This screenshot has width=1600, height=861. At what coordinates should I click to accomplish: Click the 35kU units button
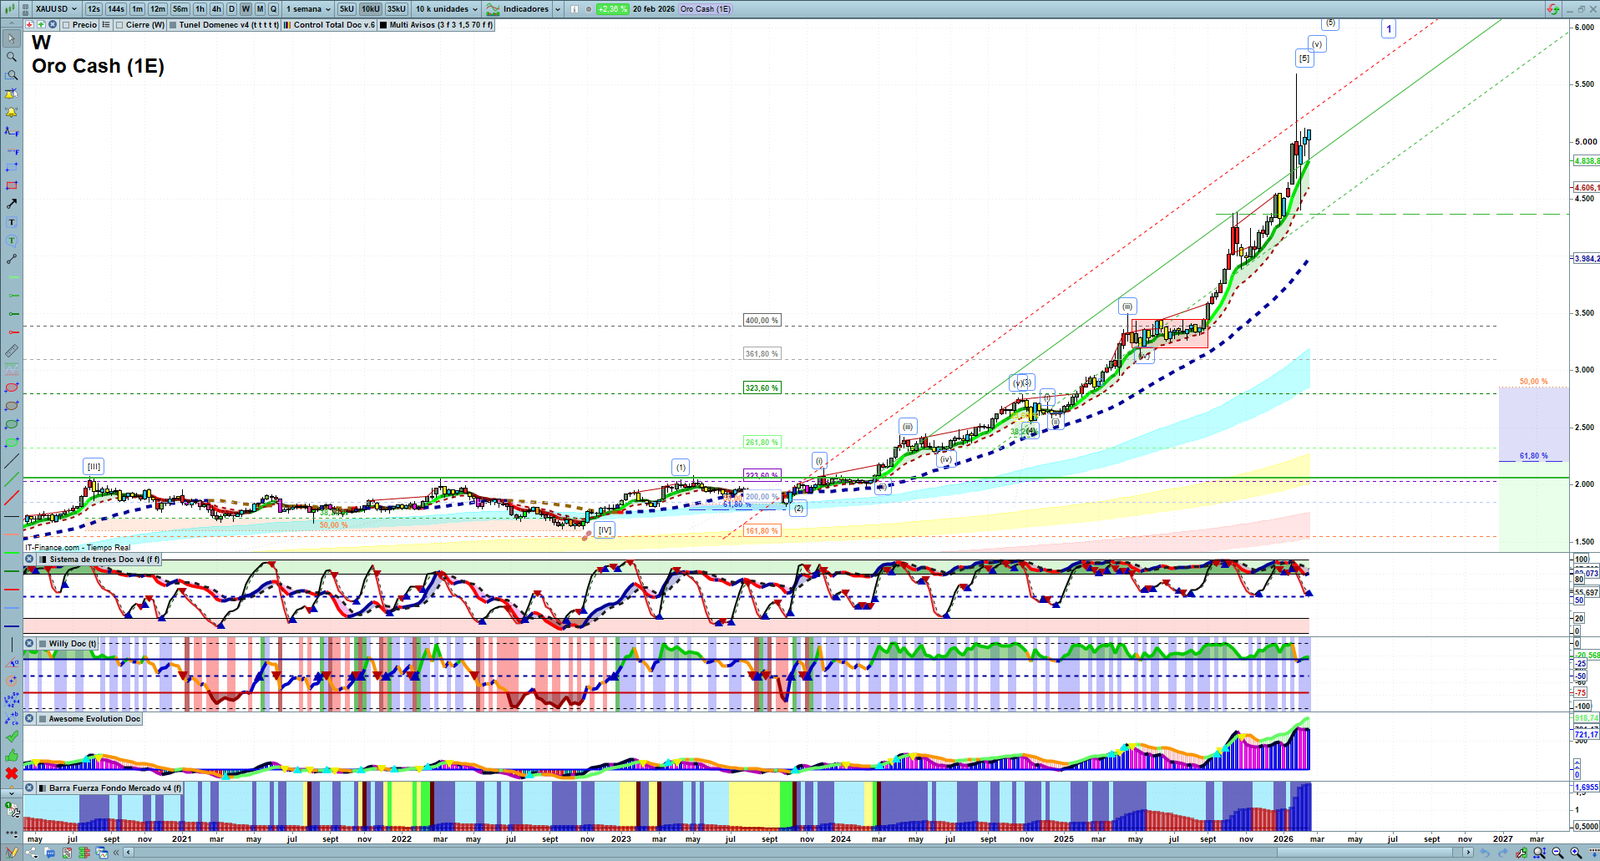tap(396, 9)
